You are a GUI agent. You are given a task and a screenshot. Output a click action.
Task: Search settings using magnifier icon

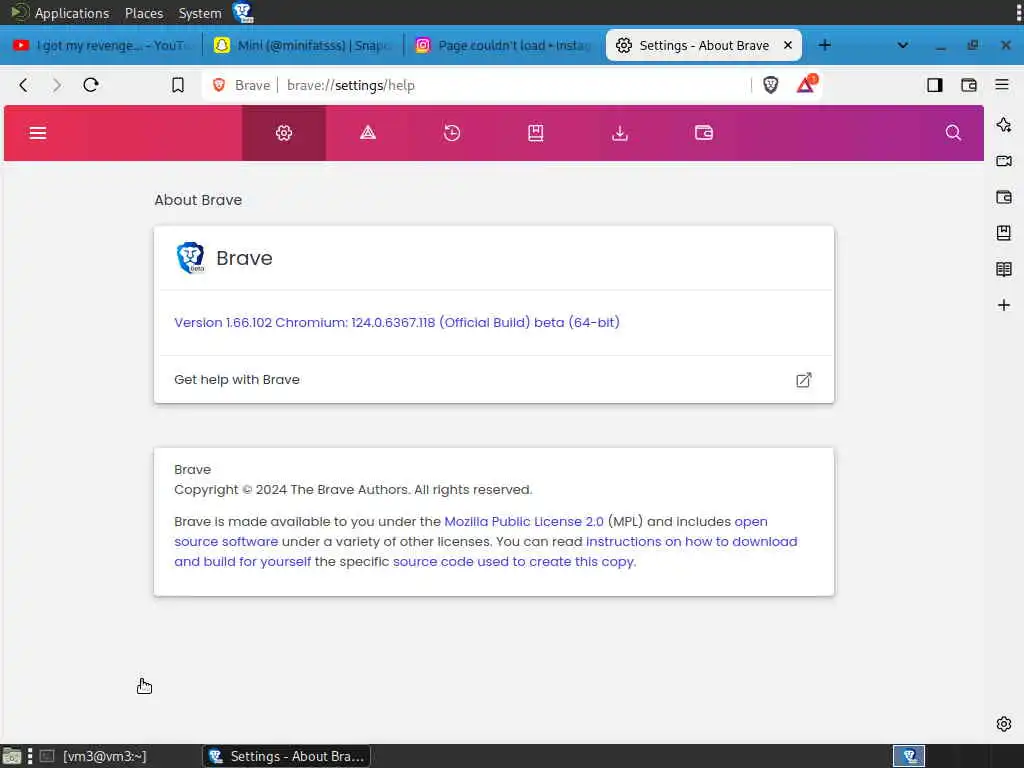pos(953,133)
